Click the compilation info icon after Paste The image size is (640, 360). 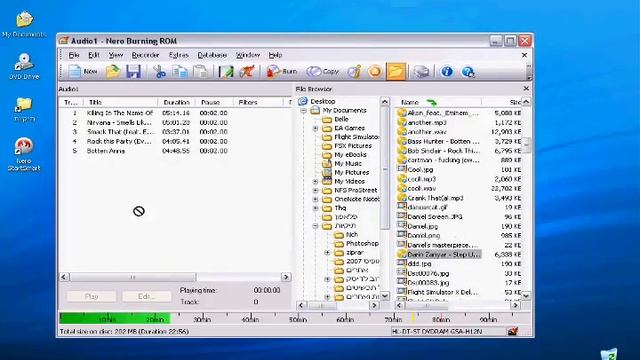click(226, 71)
